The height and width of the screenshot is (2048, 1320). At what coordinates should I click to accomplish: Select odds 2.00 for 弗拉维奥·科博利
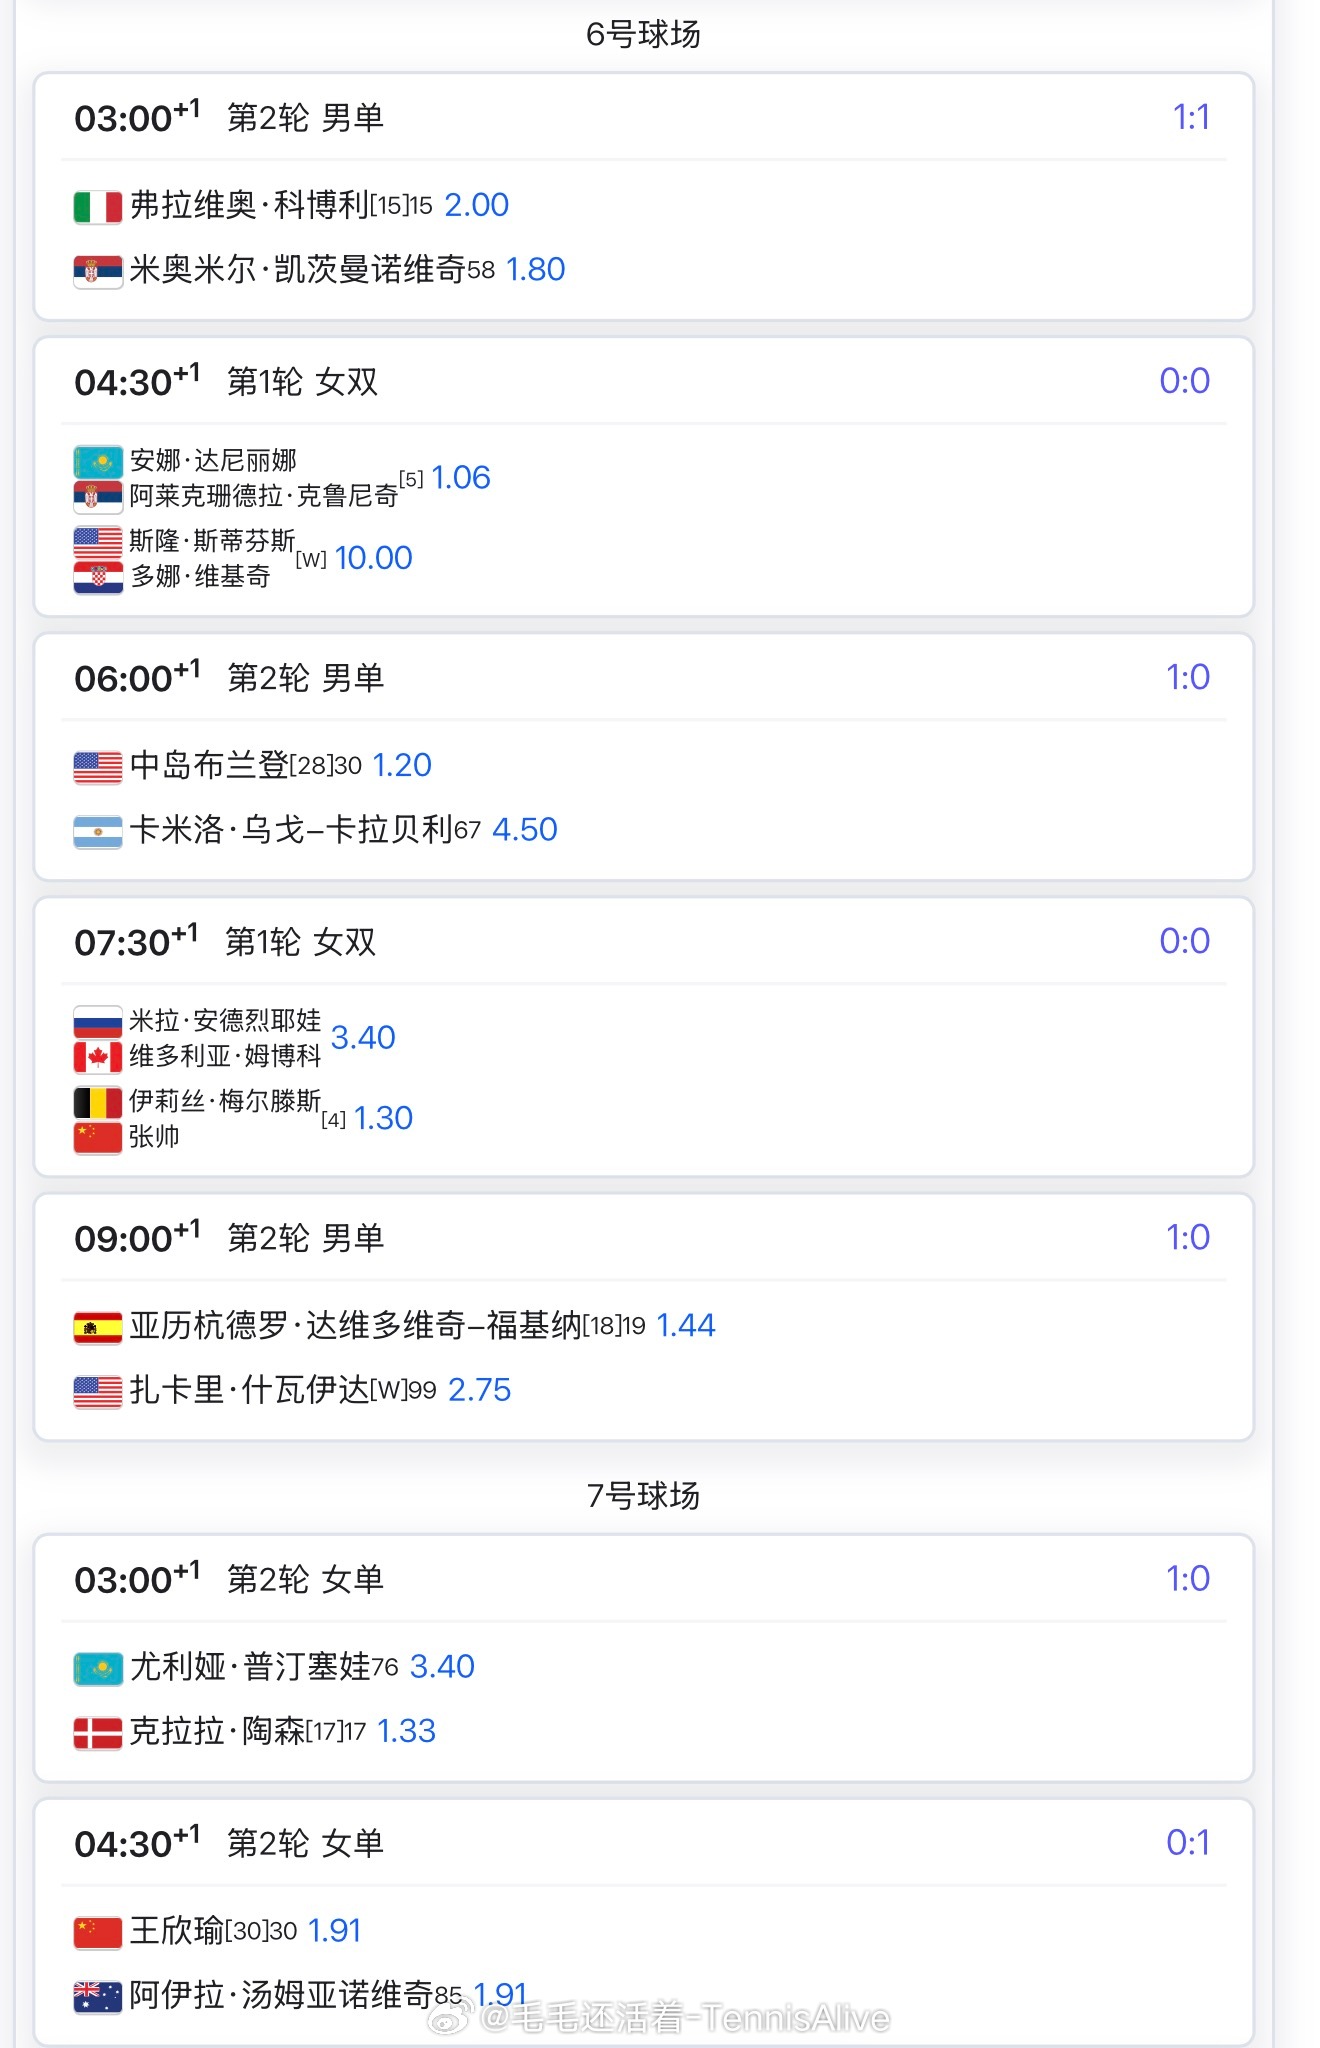click(477, 205)
